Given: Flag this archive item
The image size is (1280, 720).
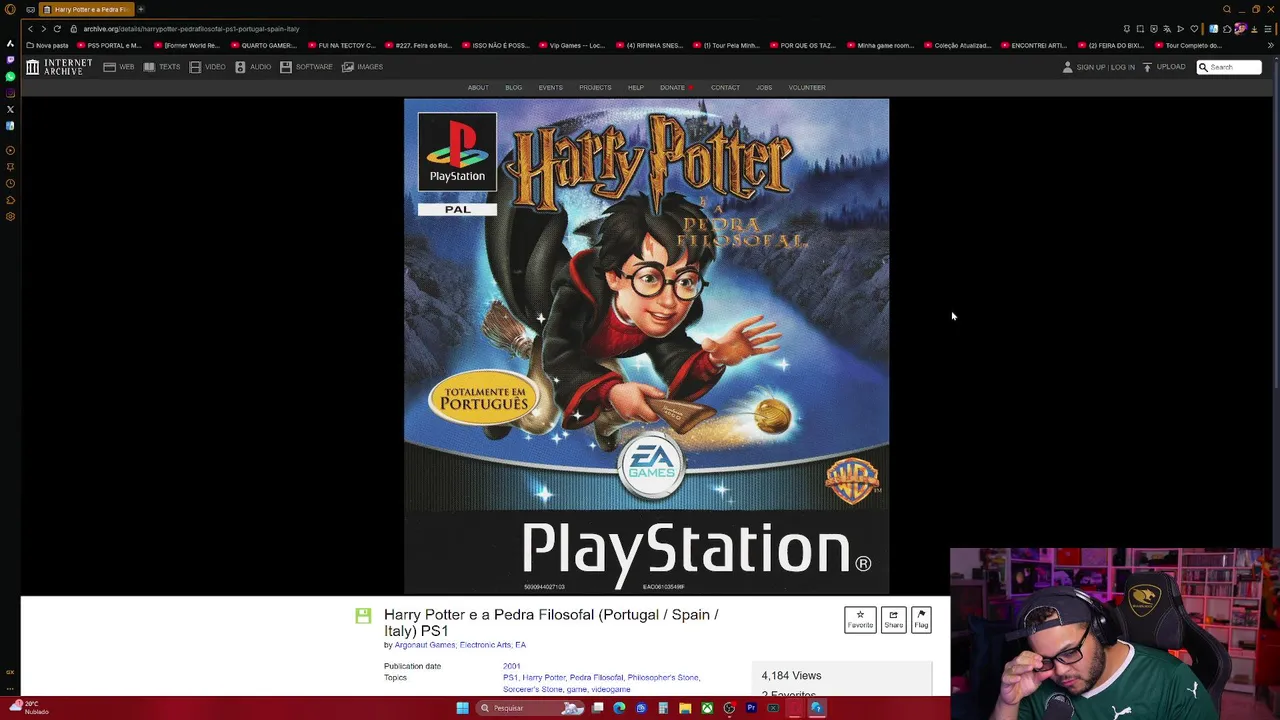Looking at the screenshot, I should point(921,619).
